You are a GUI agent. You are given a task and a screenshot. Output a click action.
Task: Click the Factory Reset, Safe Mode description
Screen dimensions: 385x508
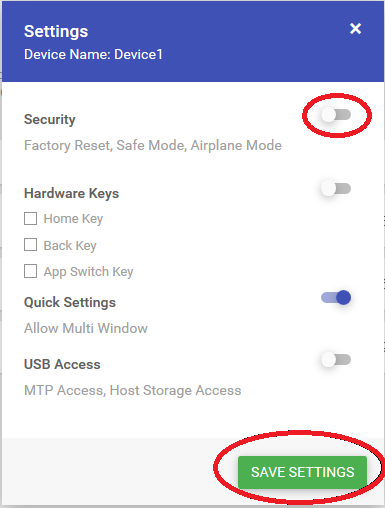point(153,146)
